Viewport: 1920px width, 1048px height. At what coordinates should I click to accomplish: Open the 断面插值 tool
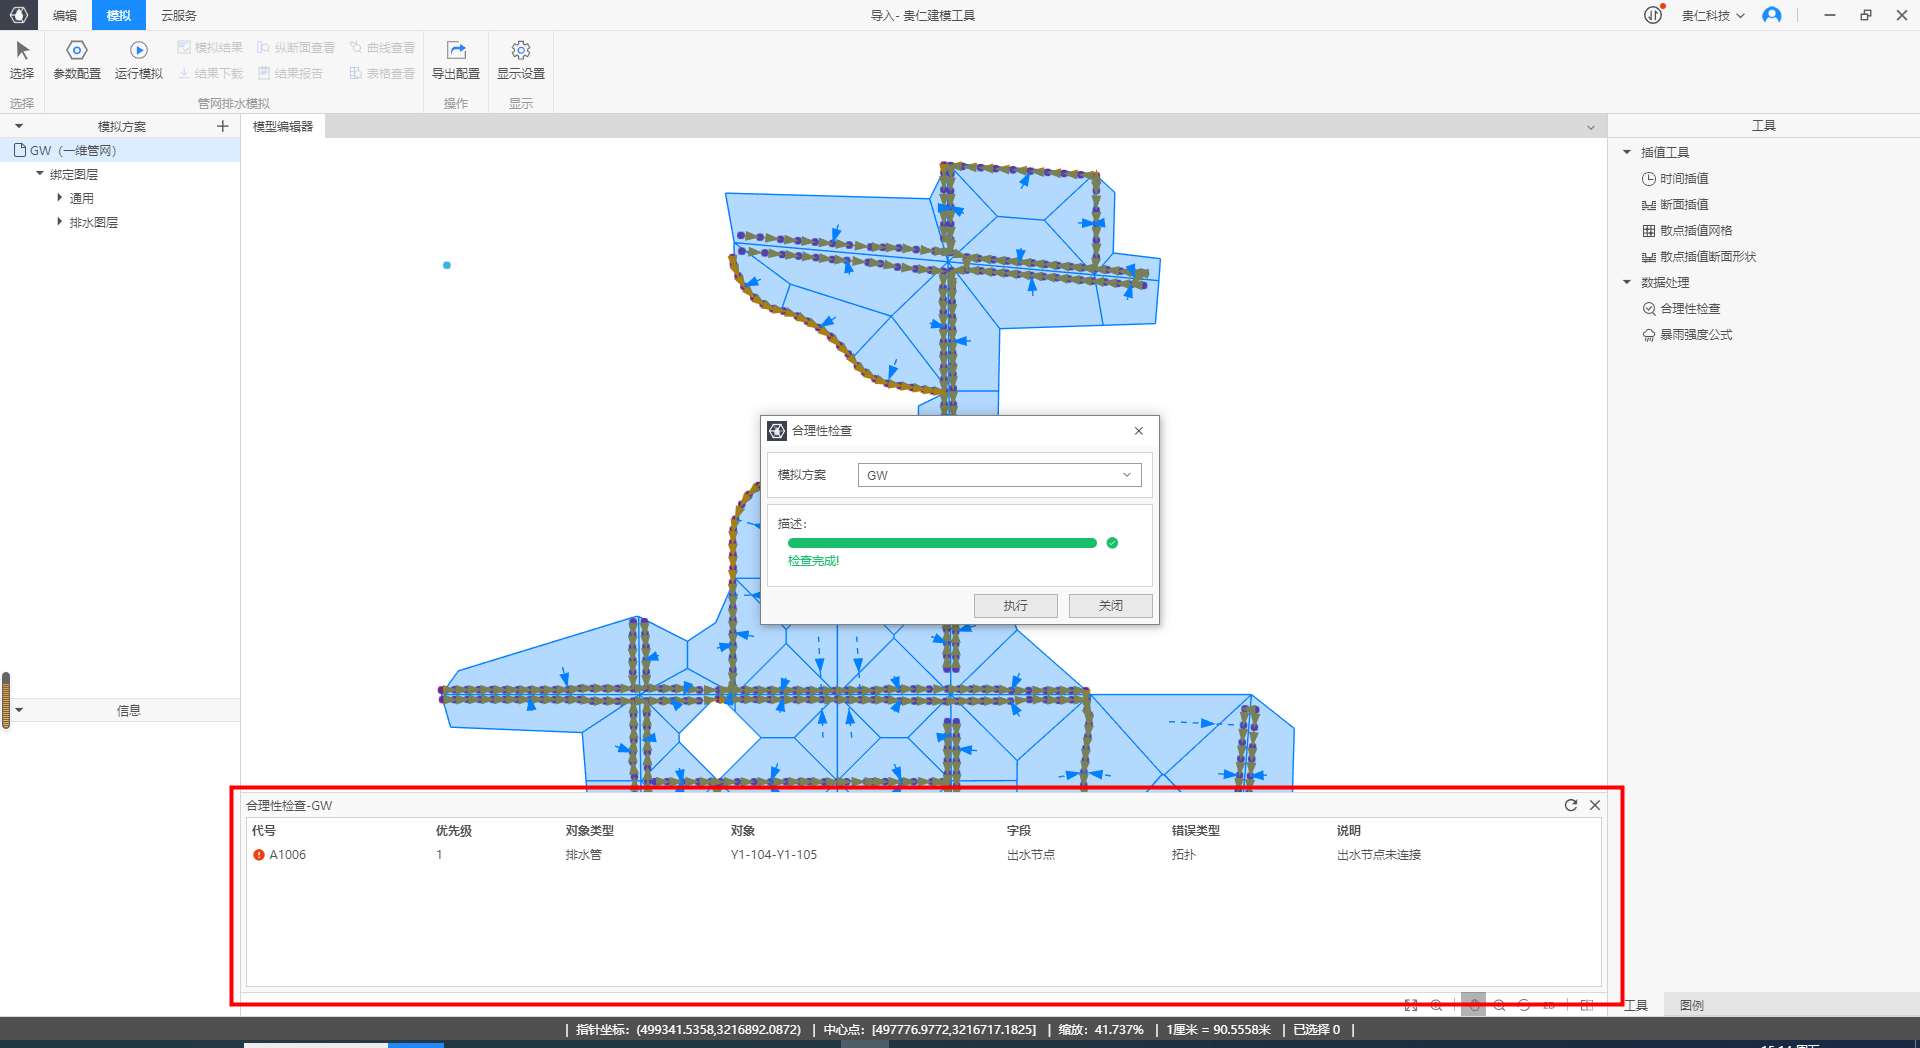[x=1675, y=204]
